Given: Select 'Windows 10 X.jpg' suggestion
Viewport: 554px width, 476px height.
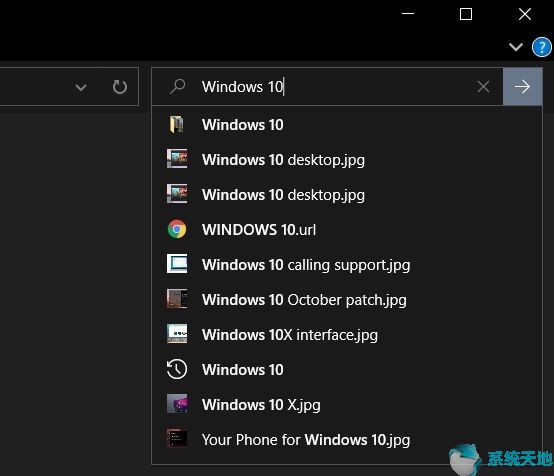Looking at the screenshot, I should (347, 405).
